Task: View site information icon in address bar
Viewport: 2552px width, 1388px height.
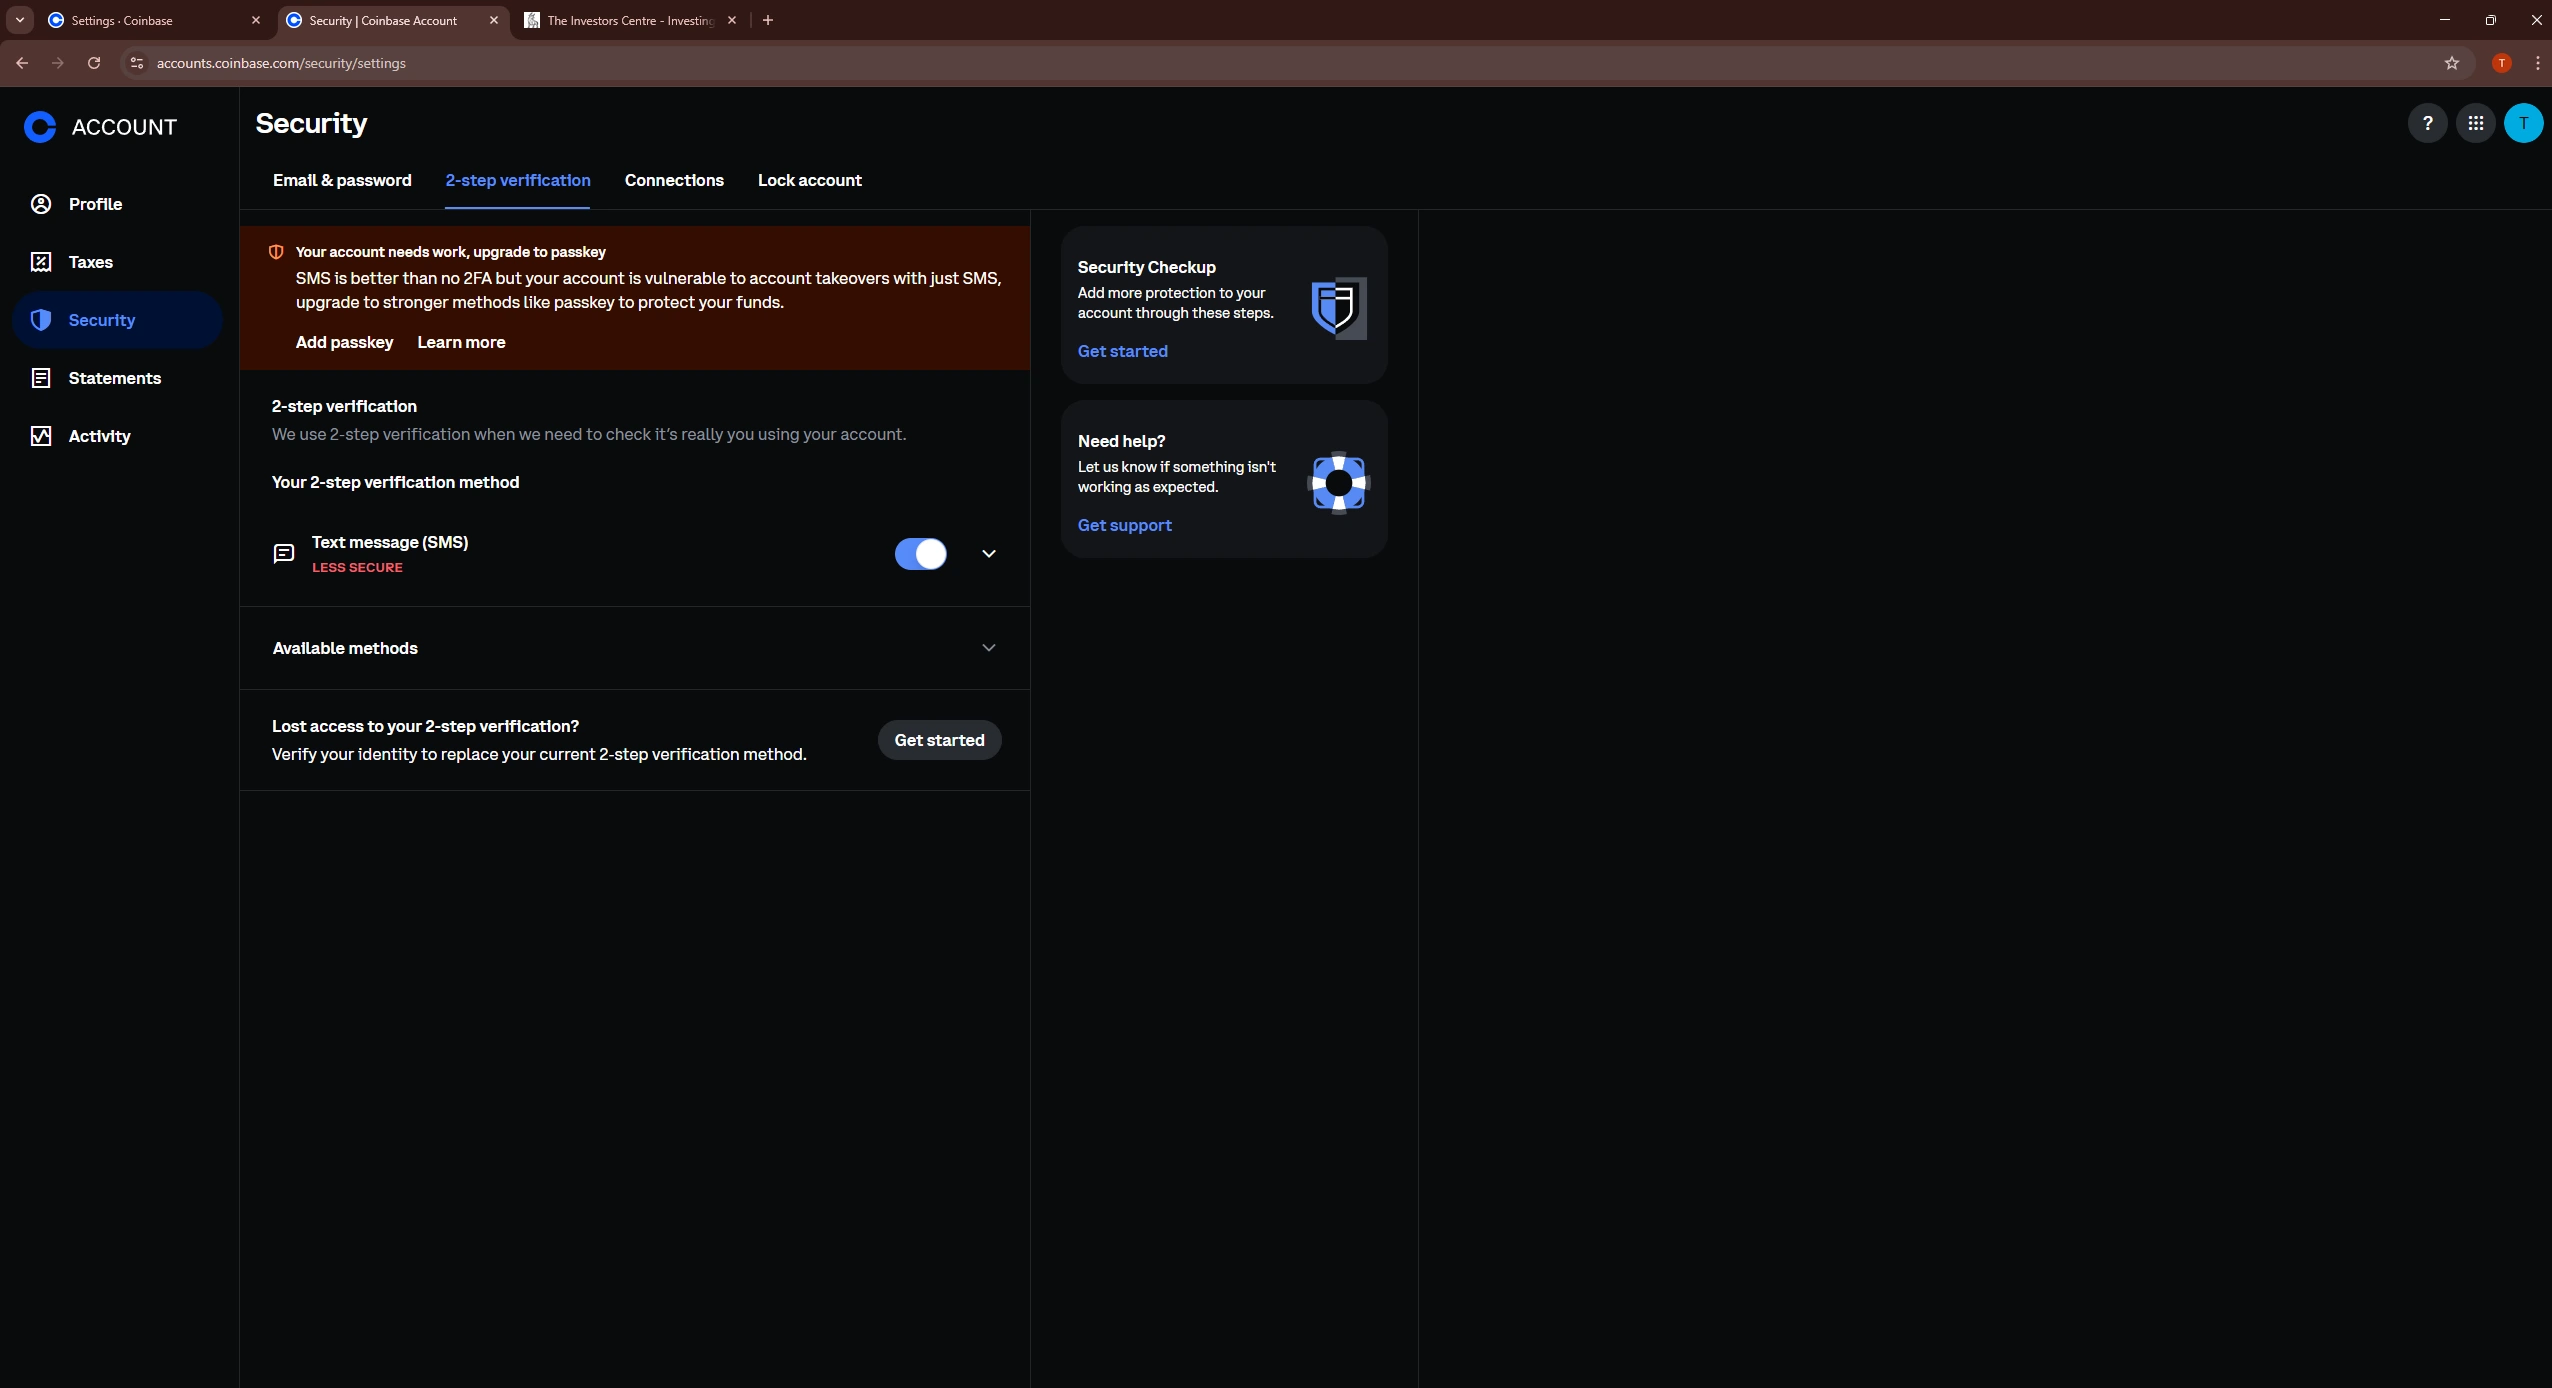Action: click(137, 63)
